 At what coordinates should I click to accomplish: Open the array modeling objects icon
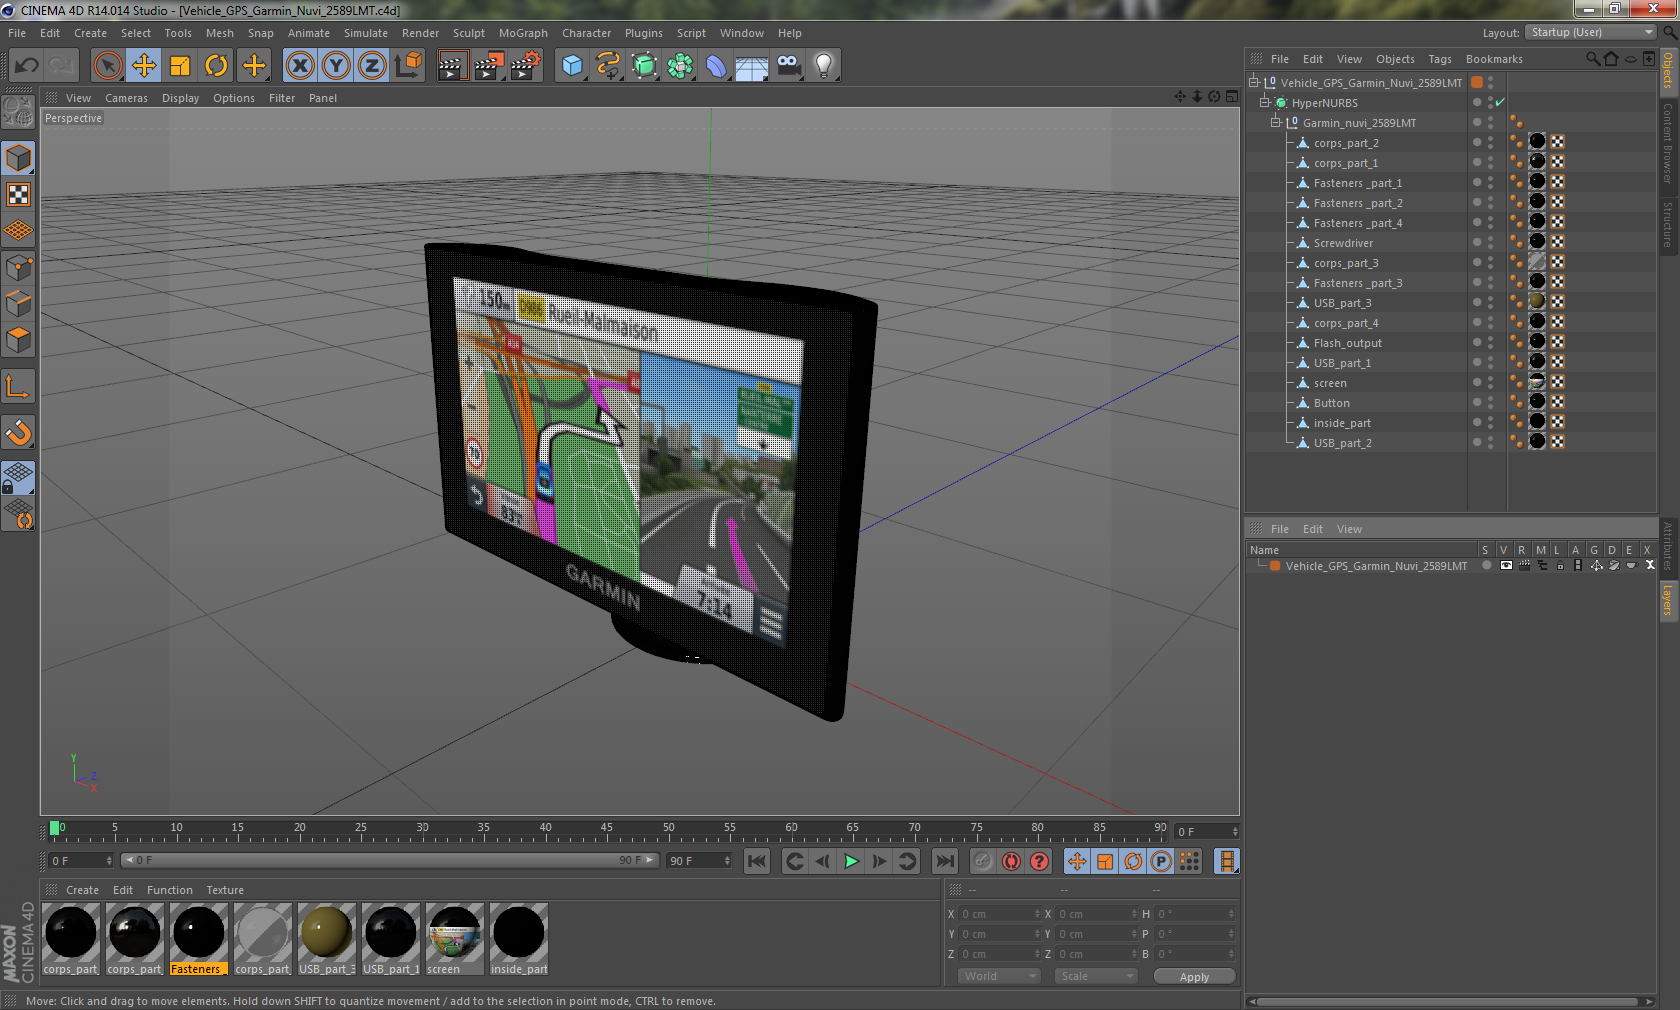(x=681, y=66)
